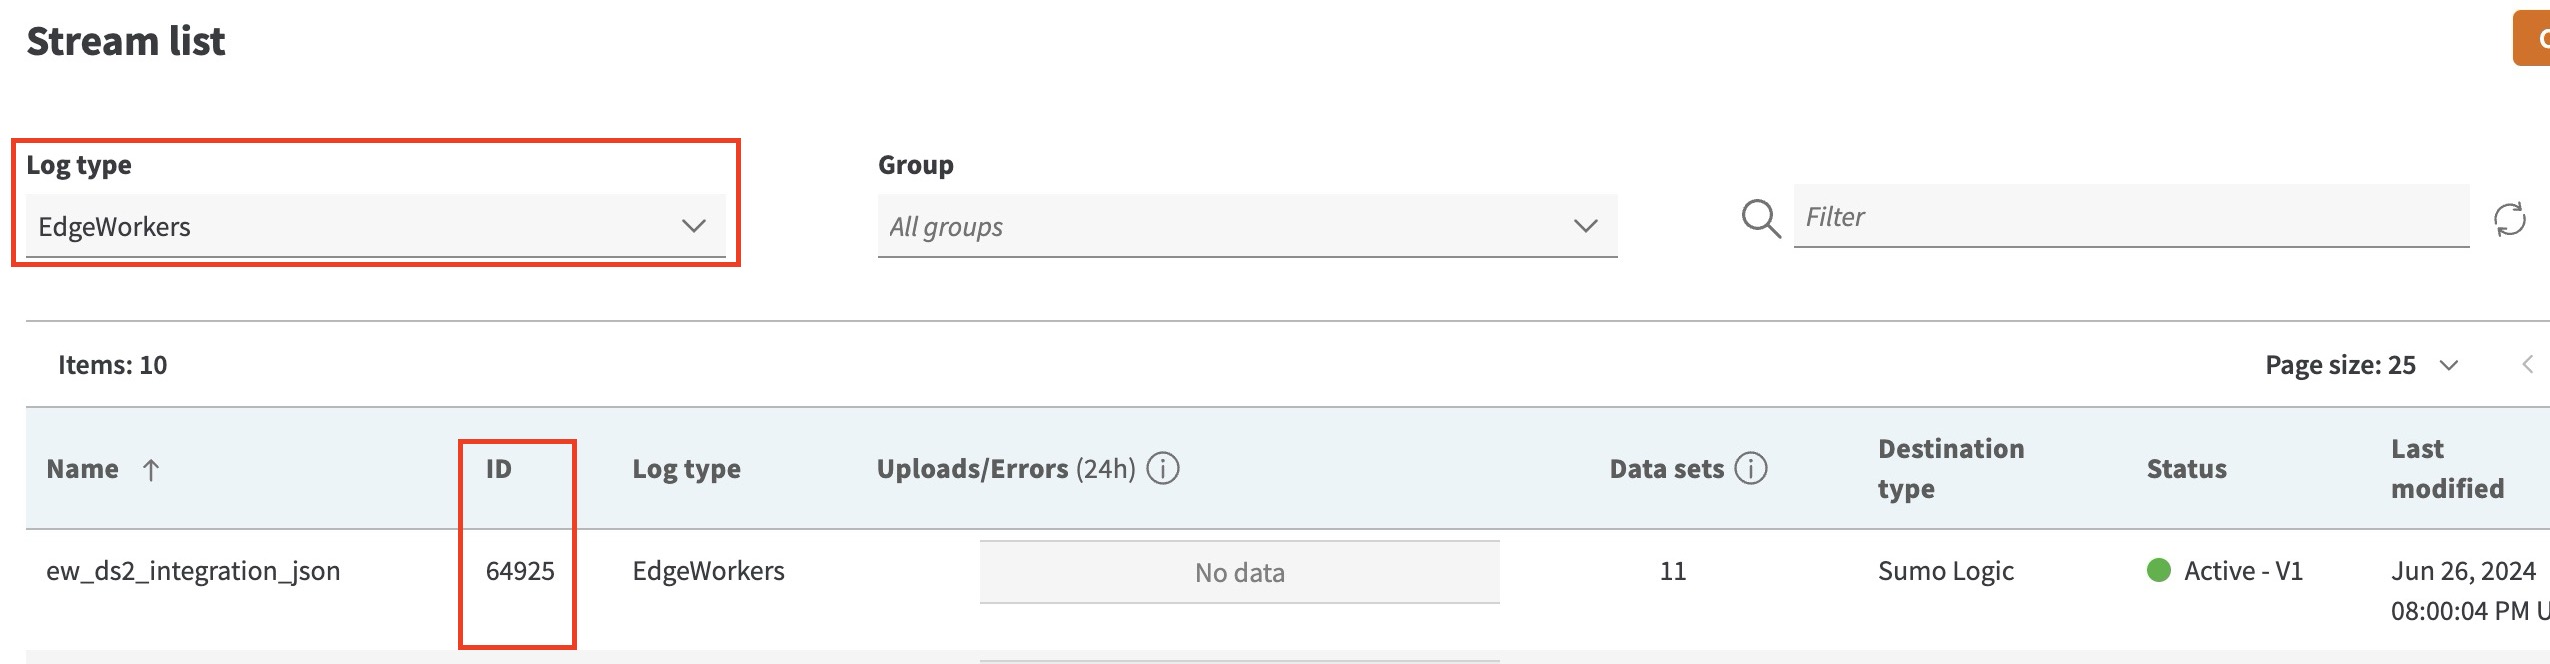Click stream ID 64925
Viewport: 2550px width, 664px height.
520,571
